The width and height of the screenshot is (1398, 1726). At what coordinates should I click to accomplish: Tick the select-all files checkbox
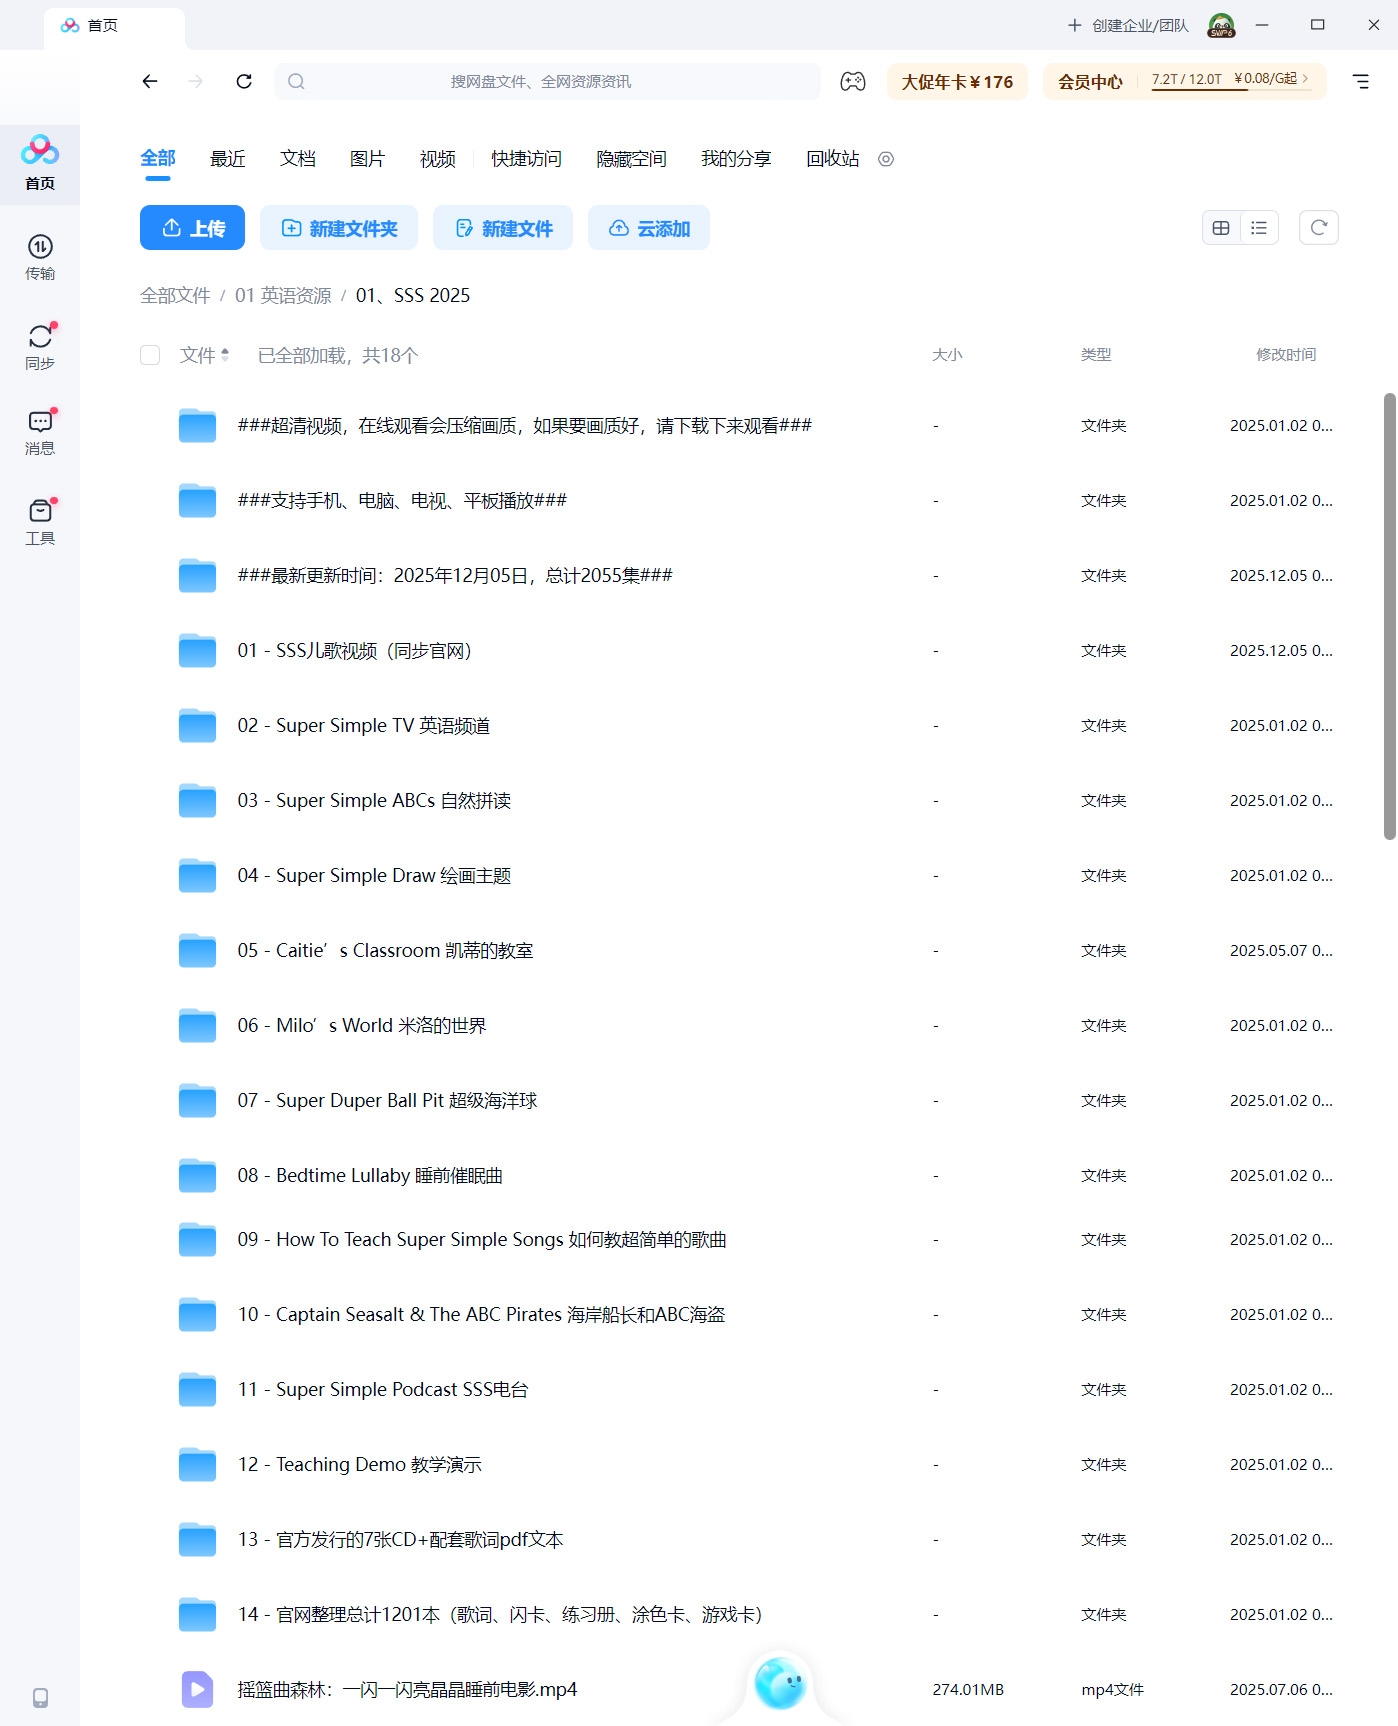(x=150, y=355)
